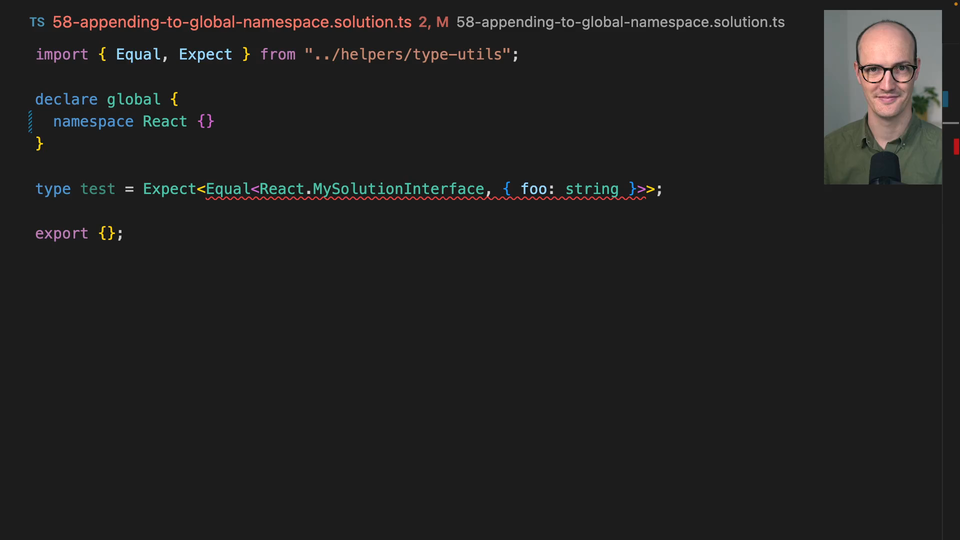Click the grey breadcrumb filename 58-appending-to-global-namespace.solution.ts
The width and height of the screenshot is (960, 540).
click(620, 22)
